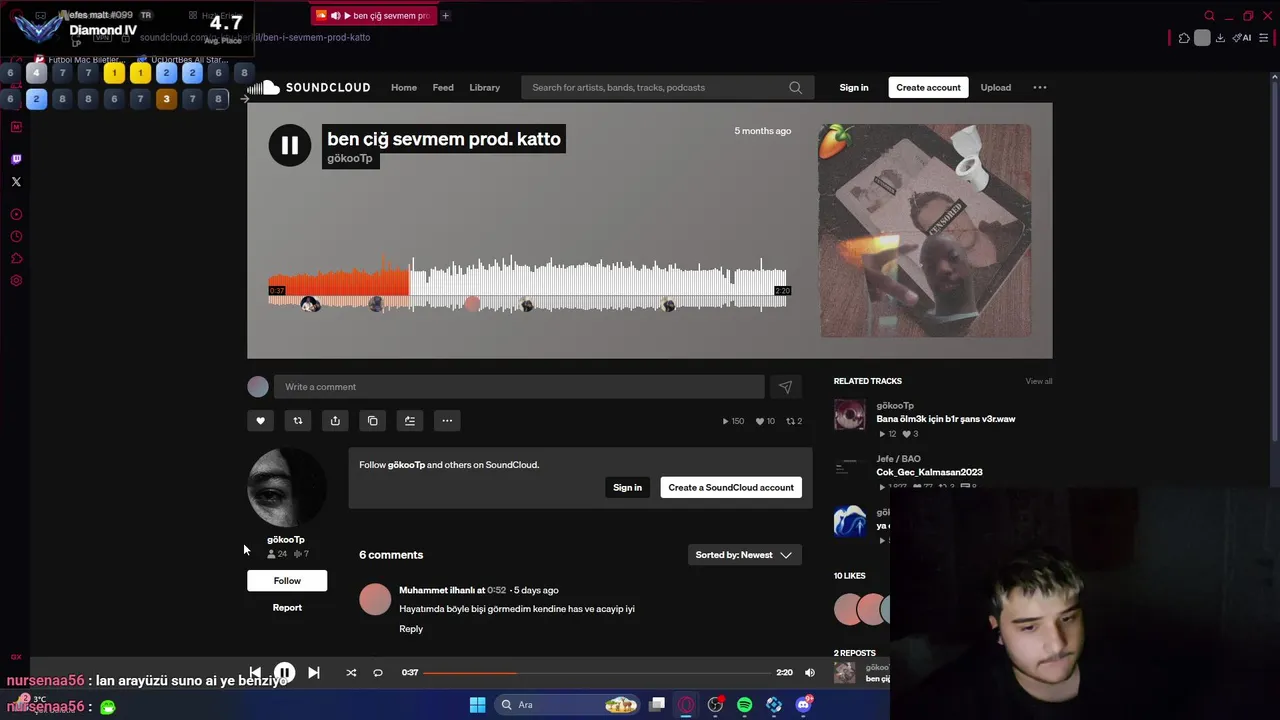Open the AI button in browser toolbar

click(1243, 38)
